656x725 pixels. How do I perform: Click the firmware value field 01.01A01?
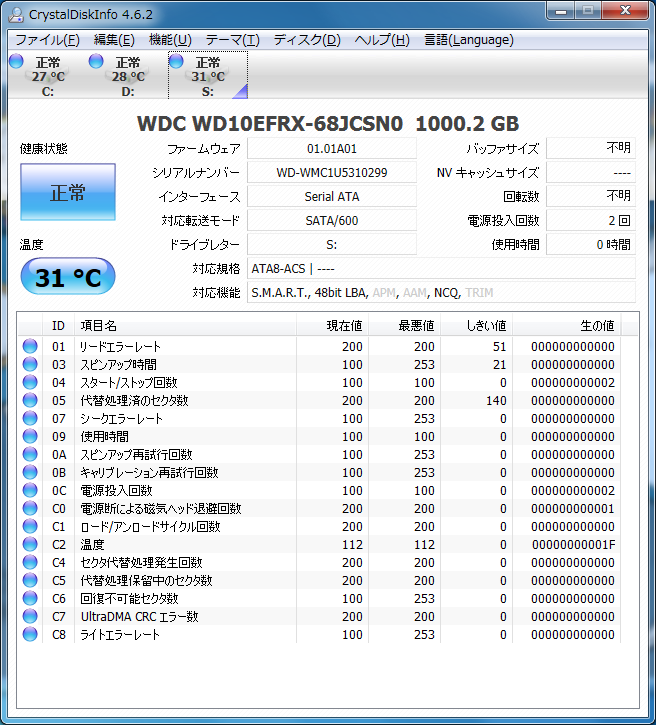(332, 148)
